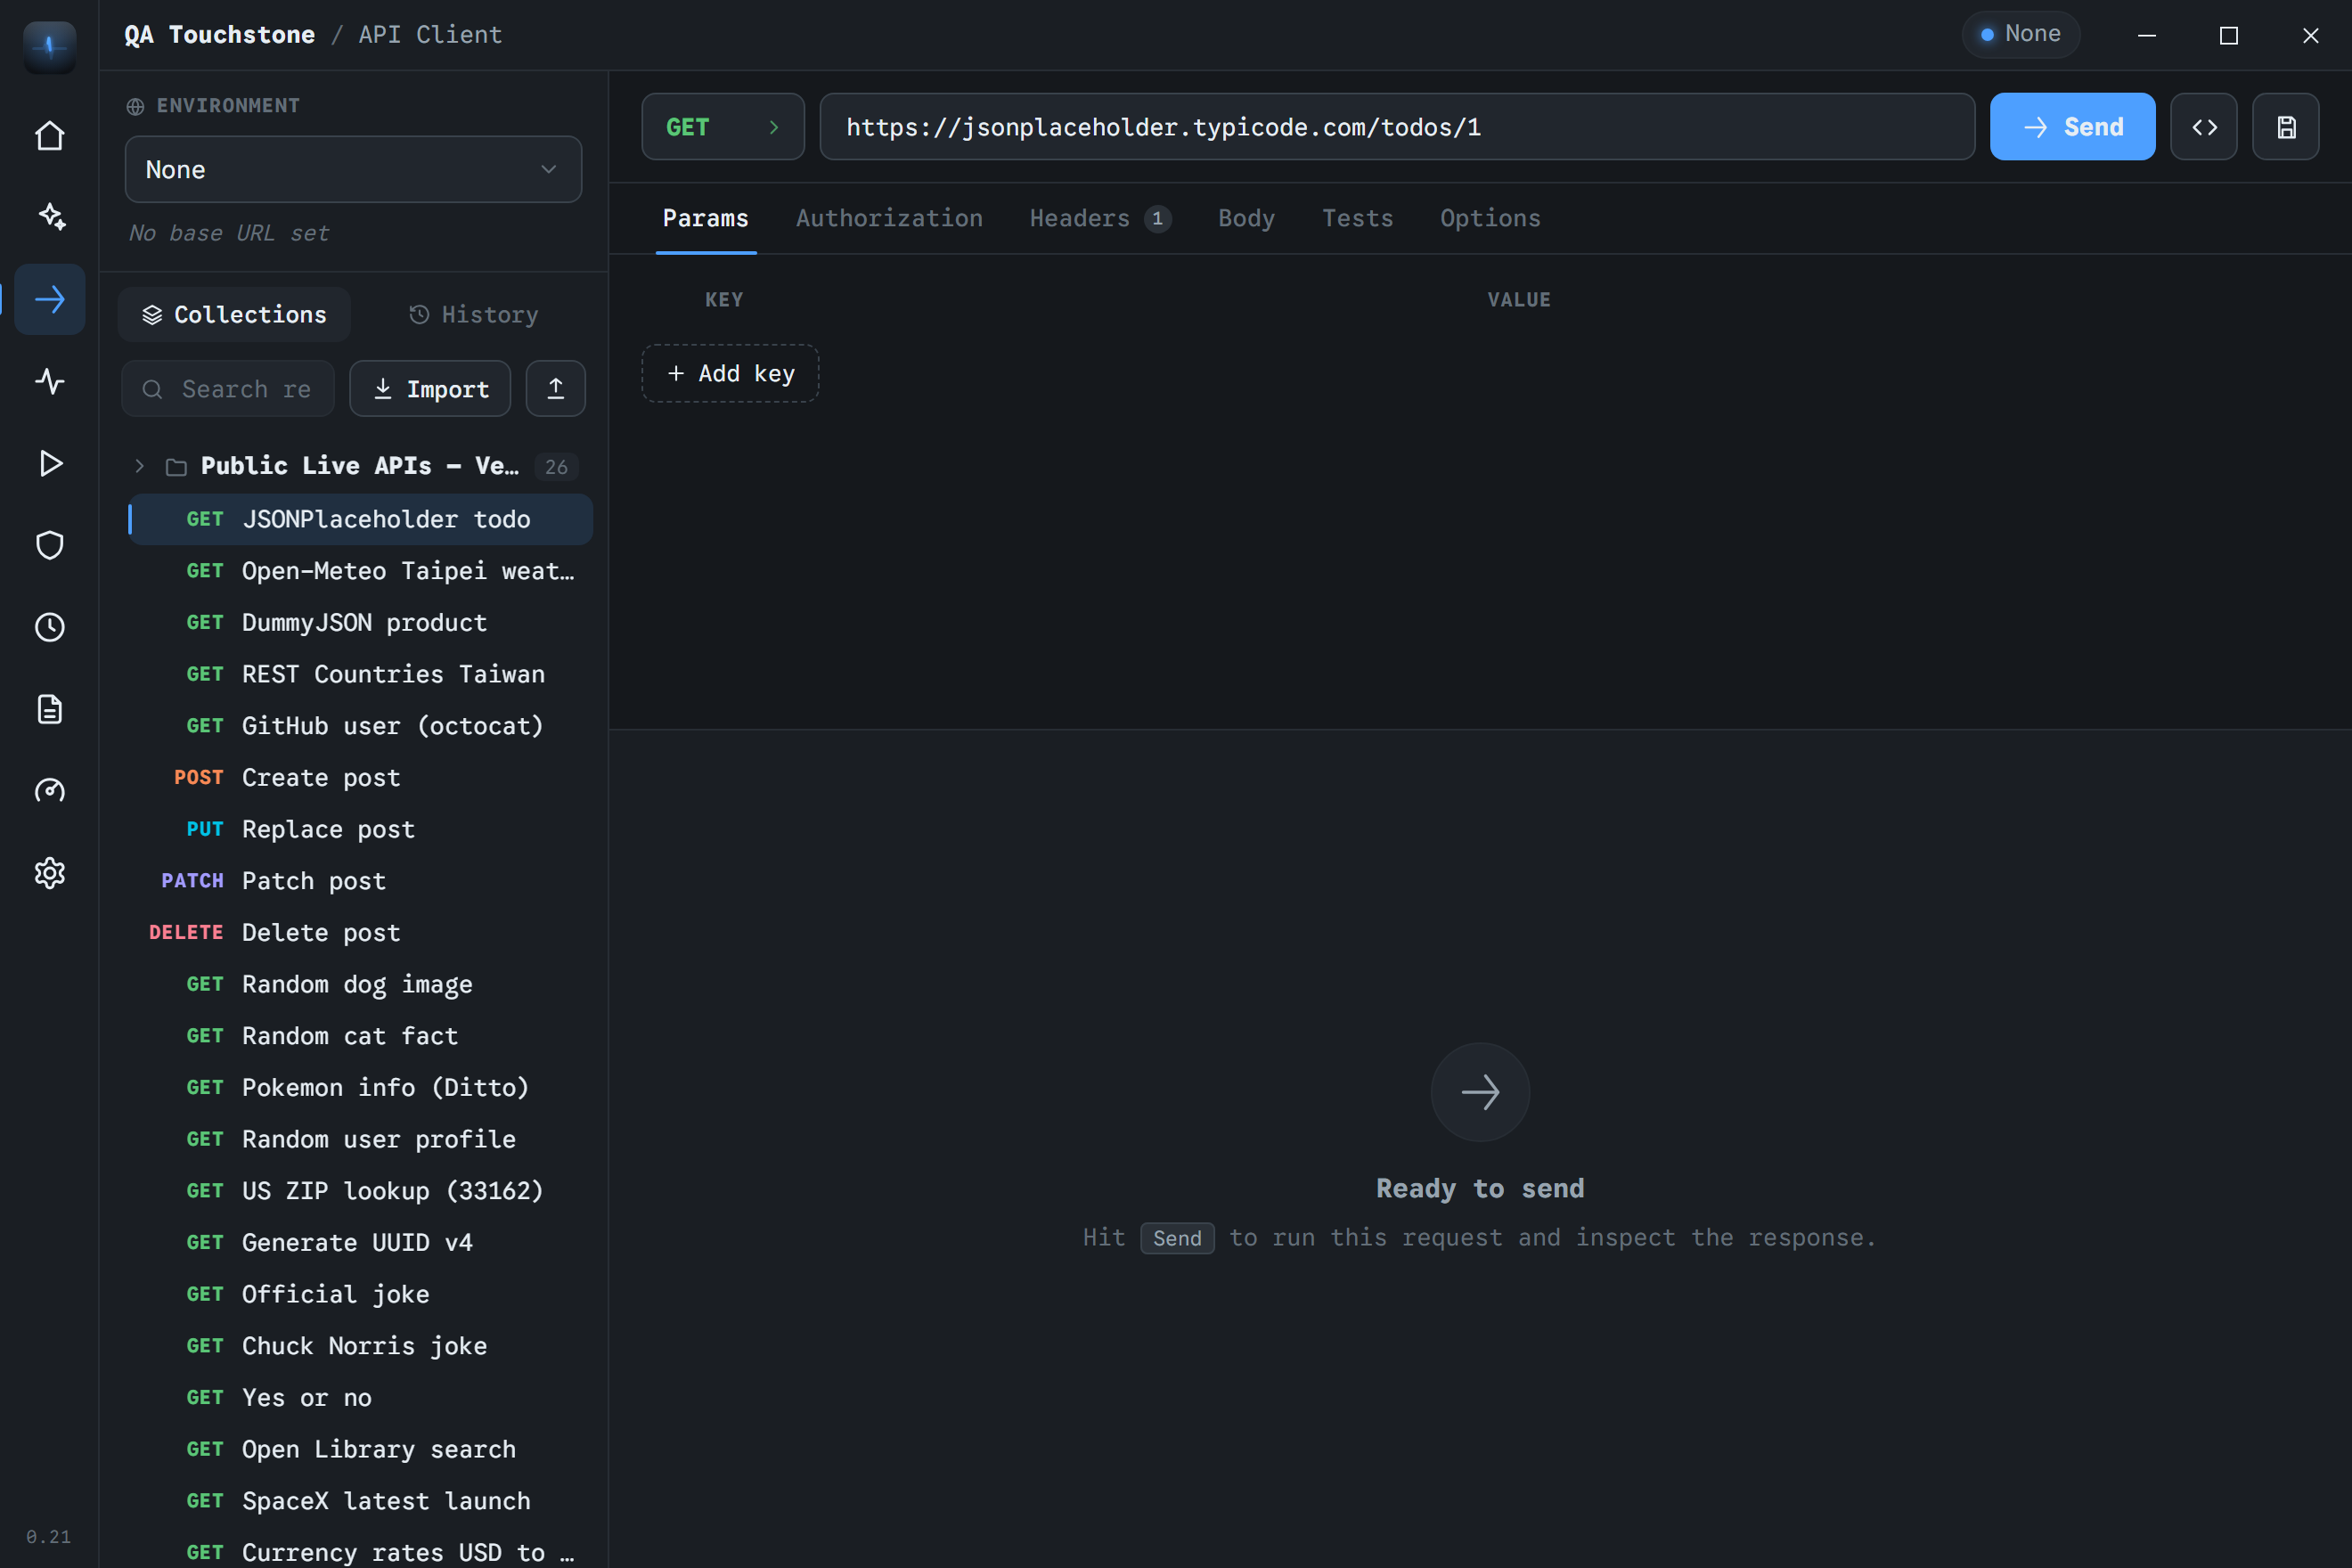This screenshot has width=2352, height=1568.
Task: Show generated code snippet icon button
Action: coord(2204,127)
